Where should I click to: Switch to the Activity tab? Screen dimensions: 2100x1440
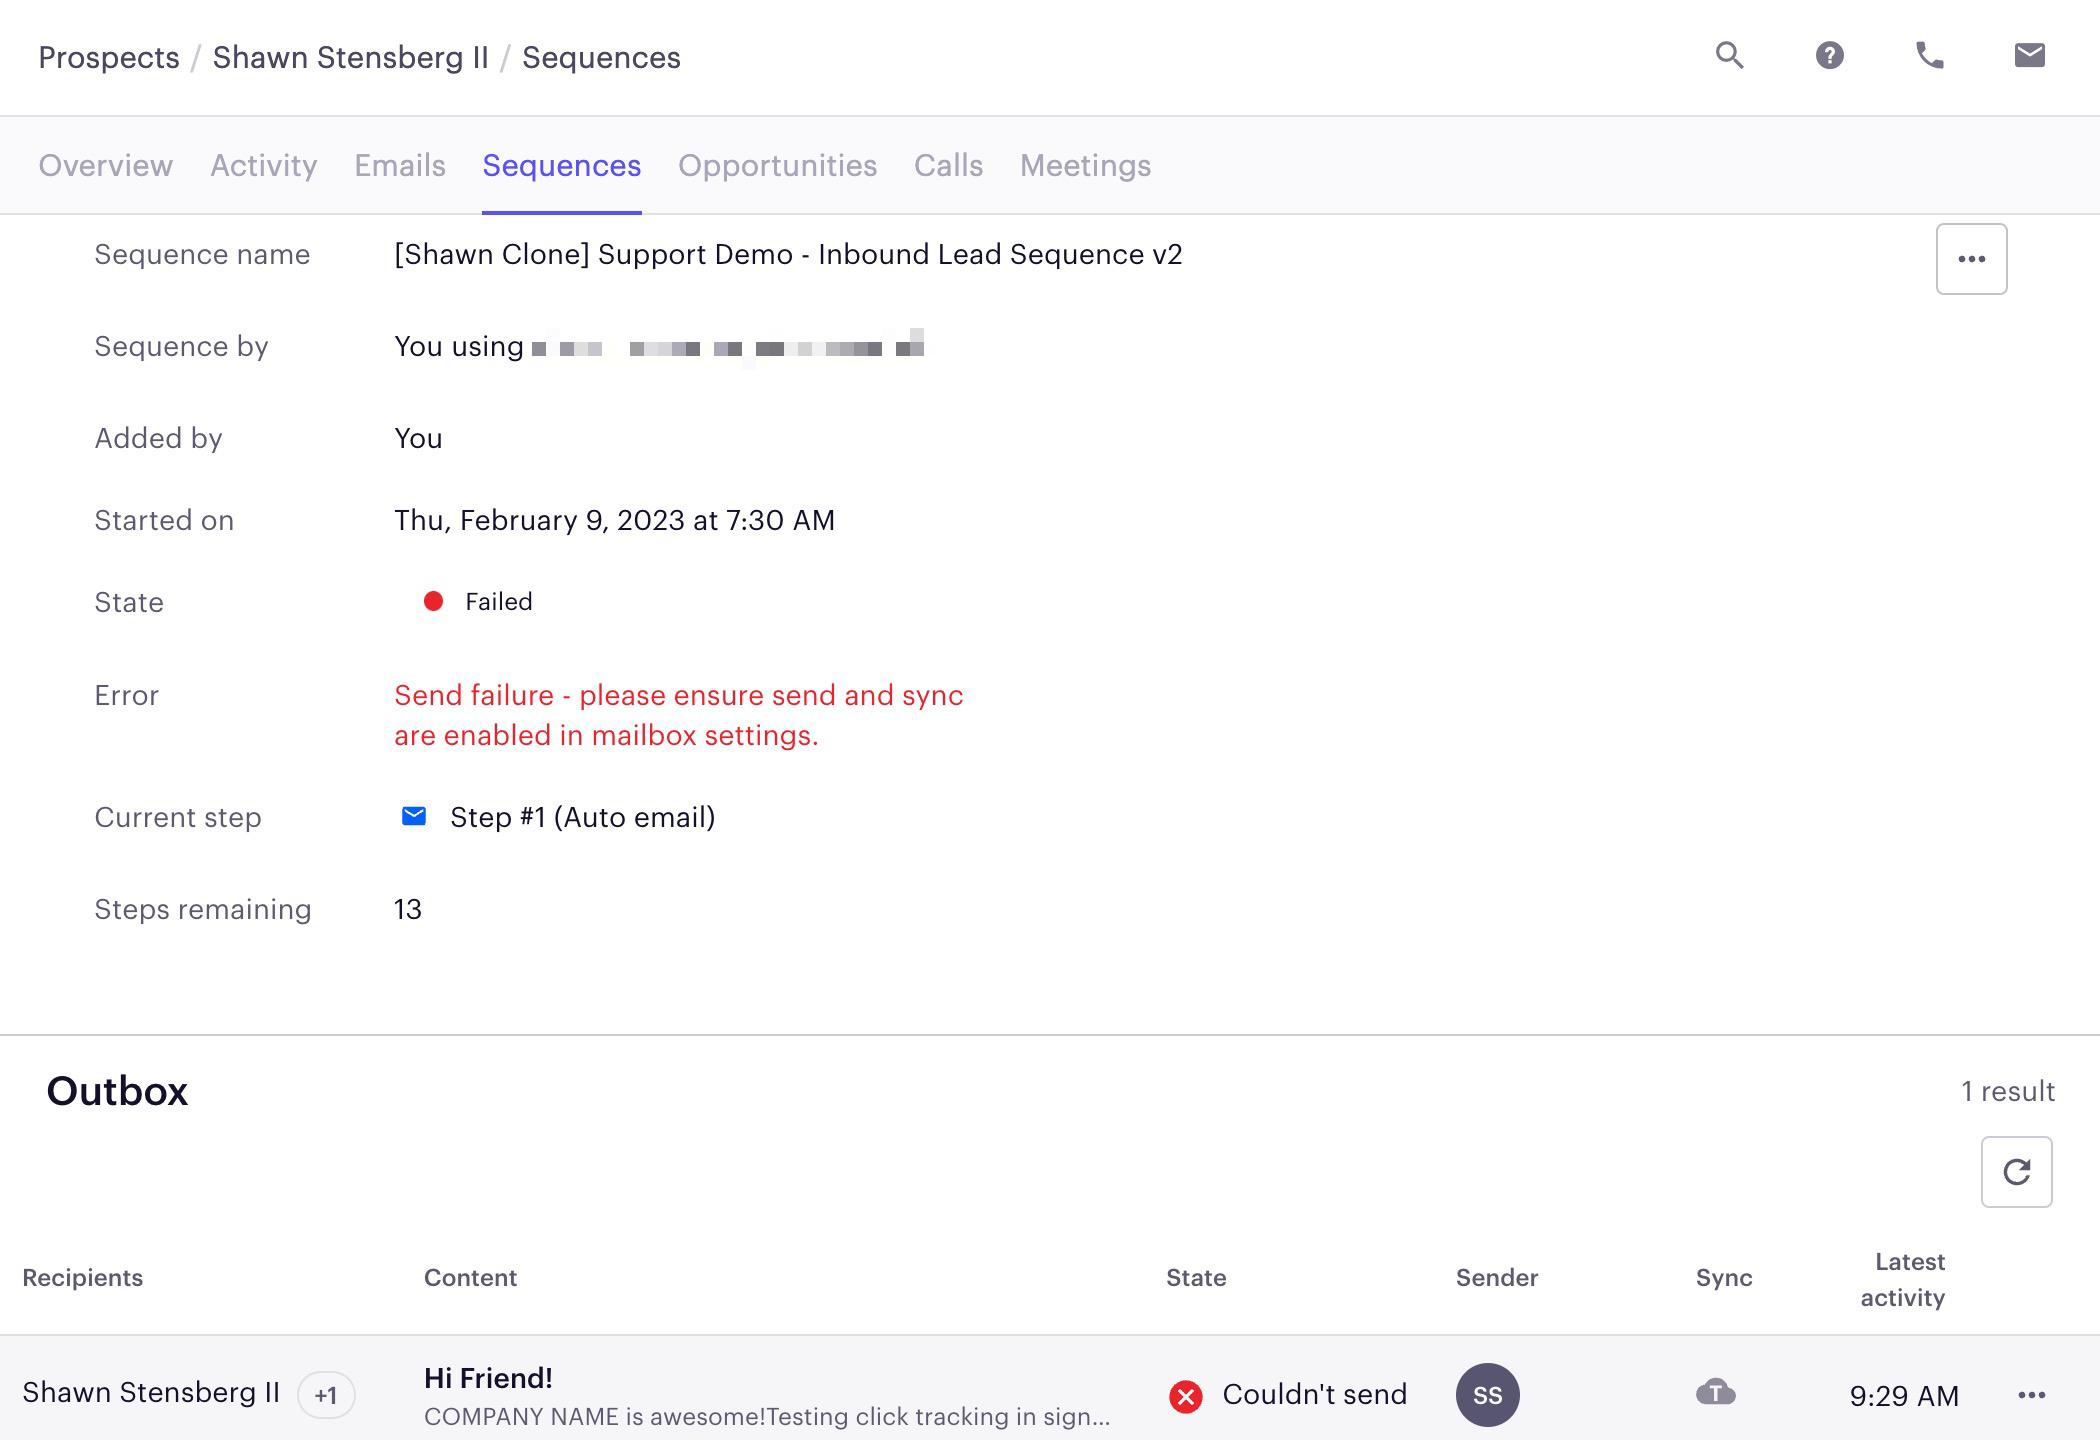tap(263, 165)
